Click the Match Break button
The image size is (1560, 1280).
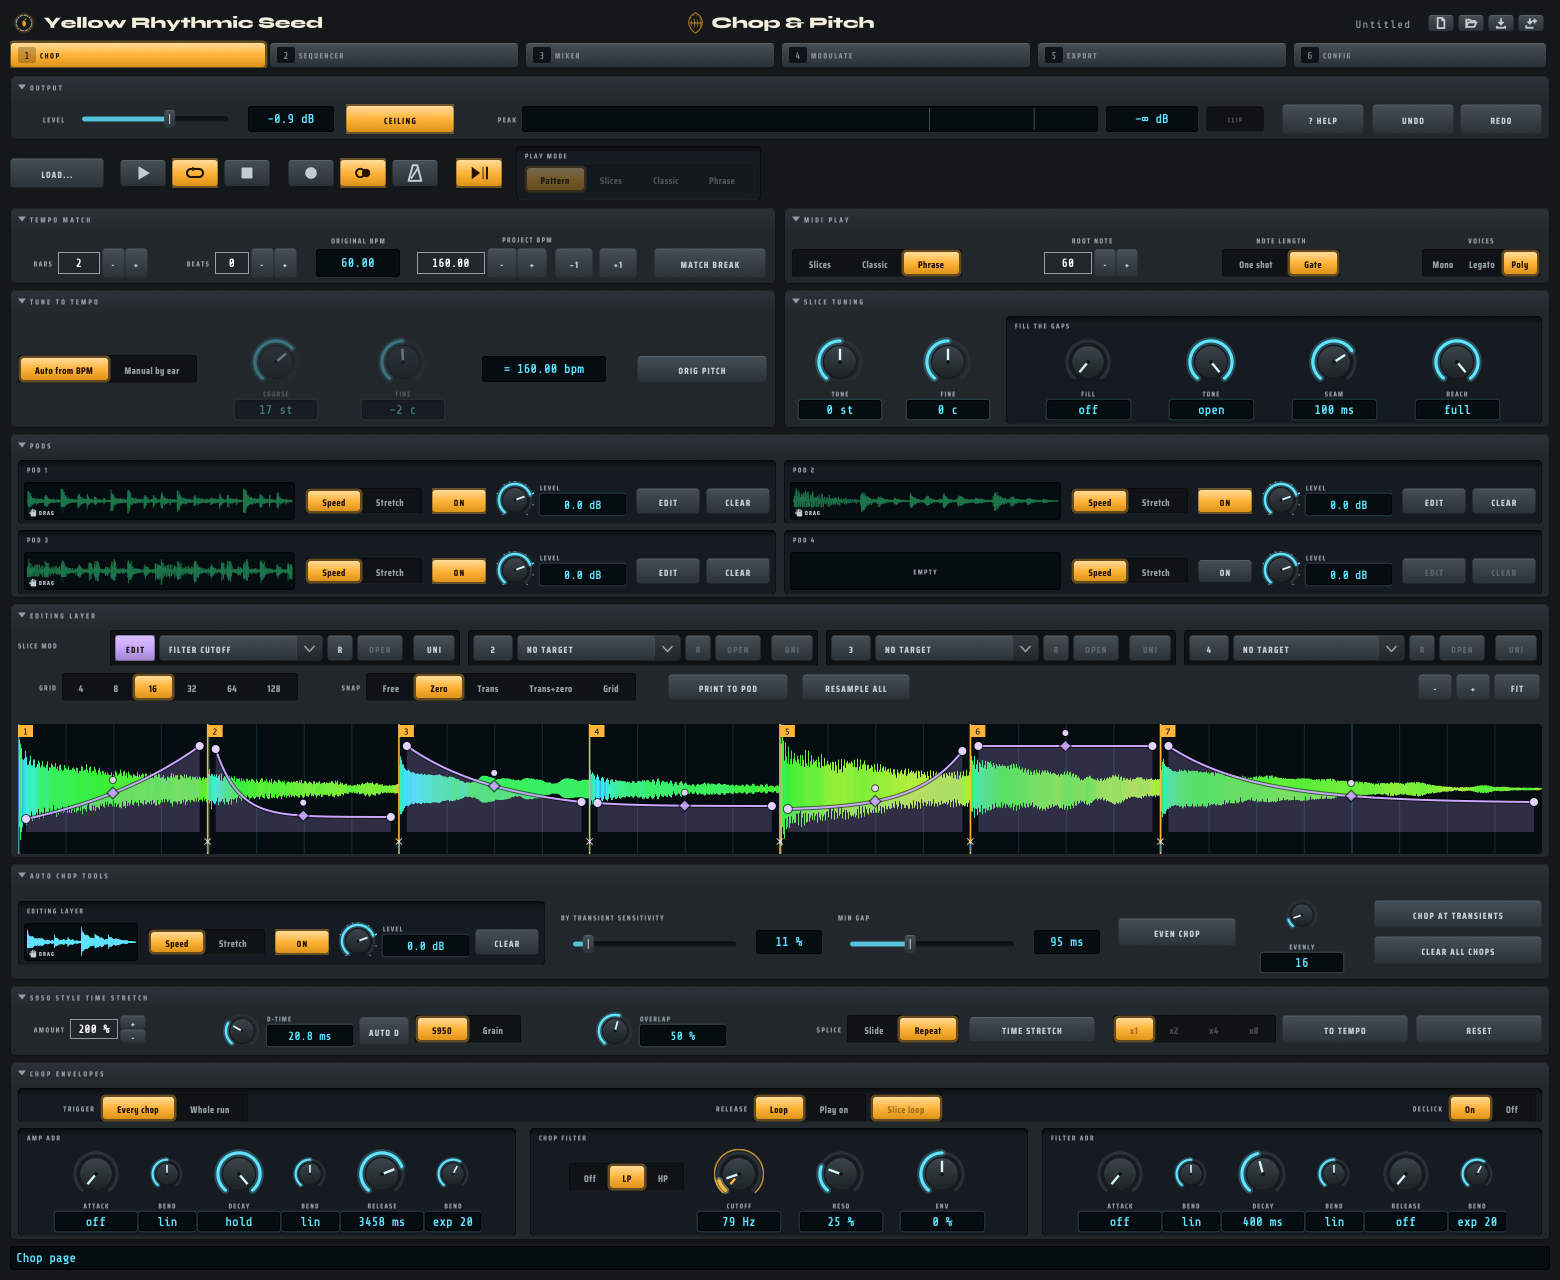click(x=710, y=264)
